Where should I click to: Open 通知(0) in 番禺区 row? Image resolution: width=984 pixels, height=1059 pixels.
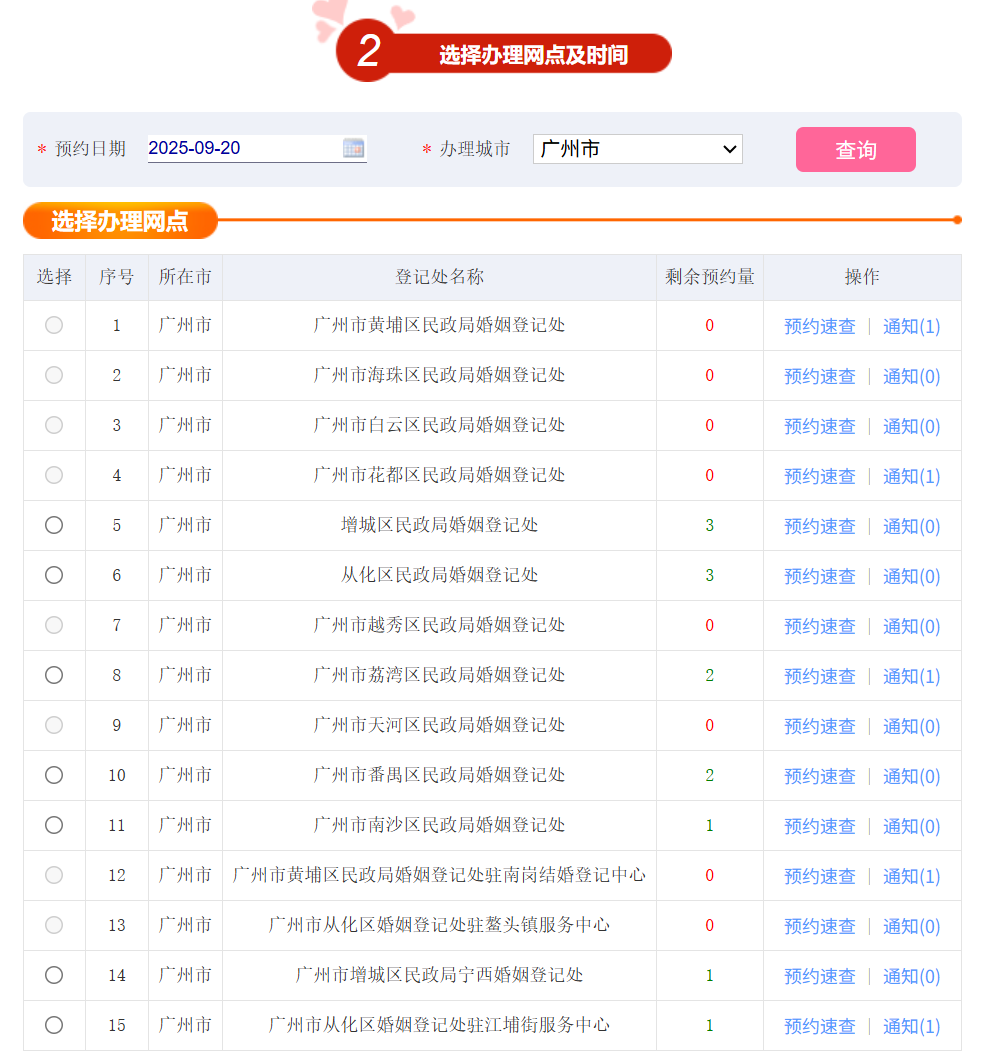pos(912,776)
